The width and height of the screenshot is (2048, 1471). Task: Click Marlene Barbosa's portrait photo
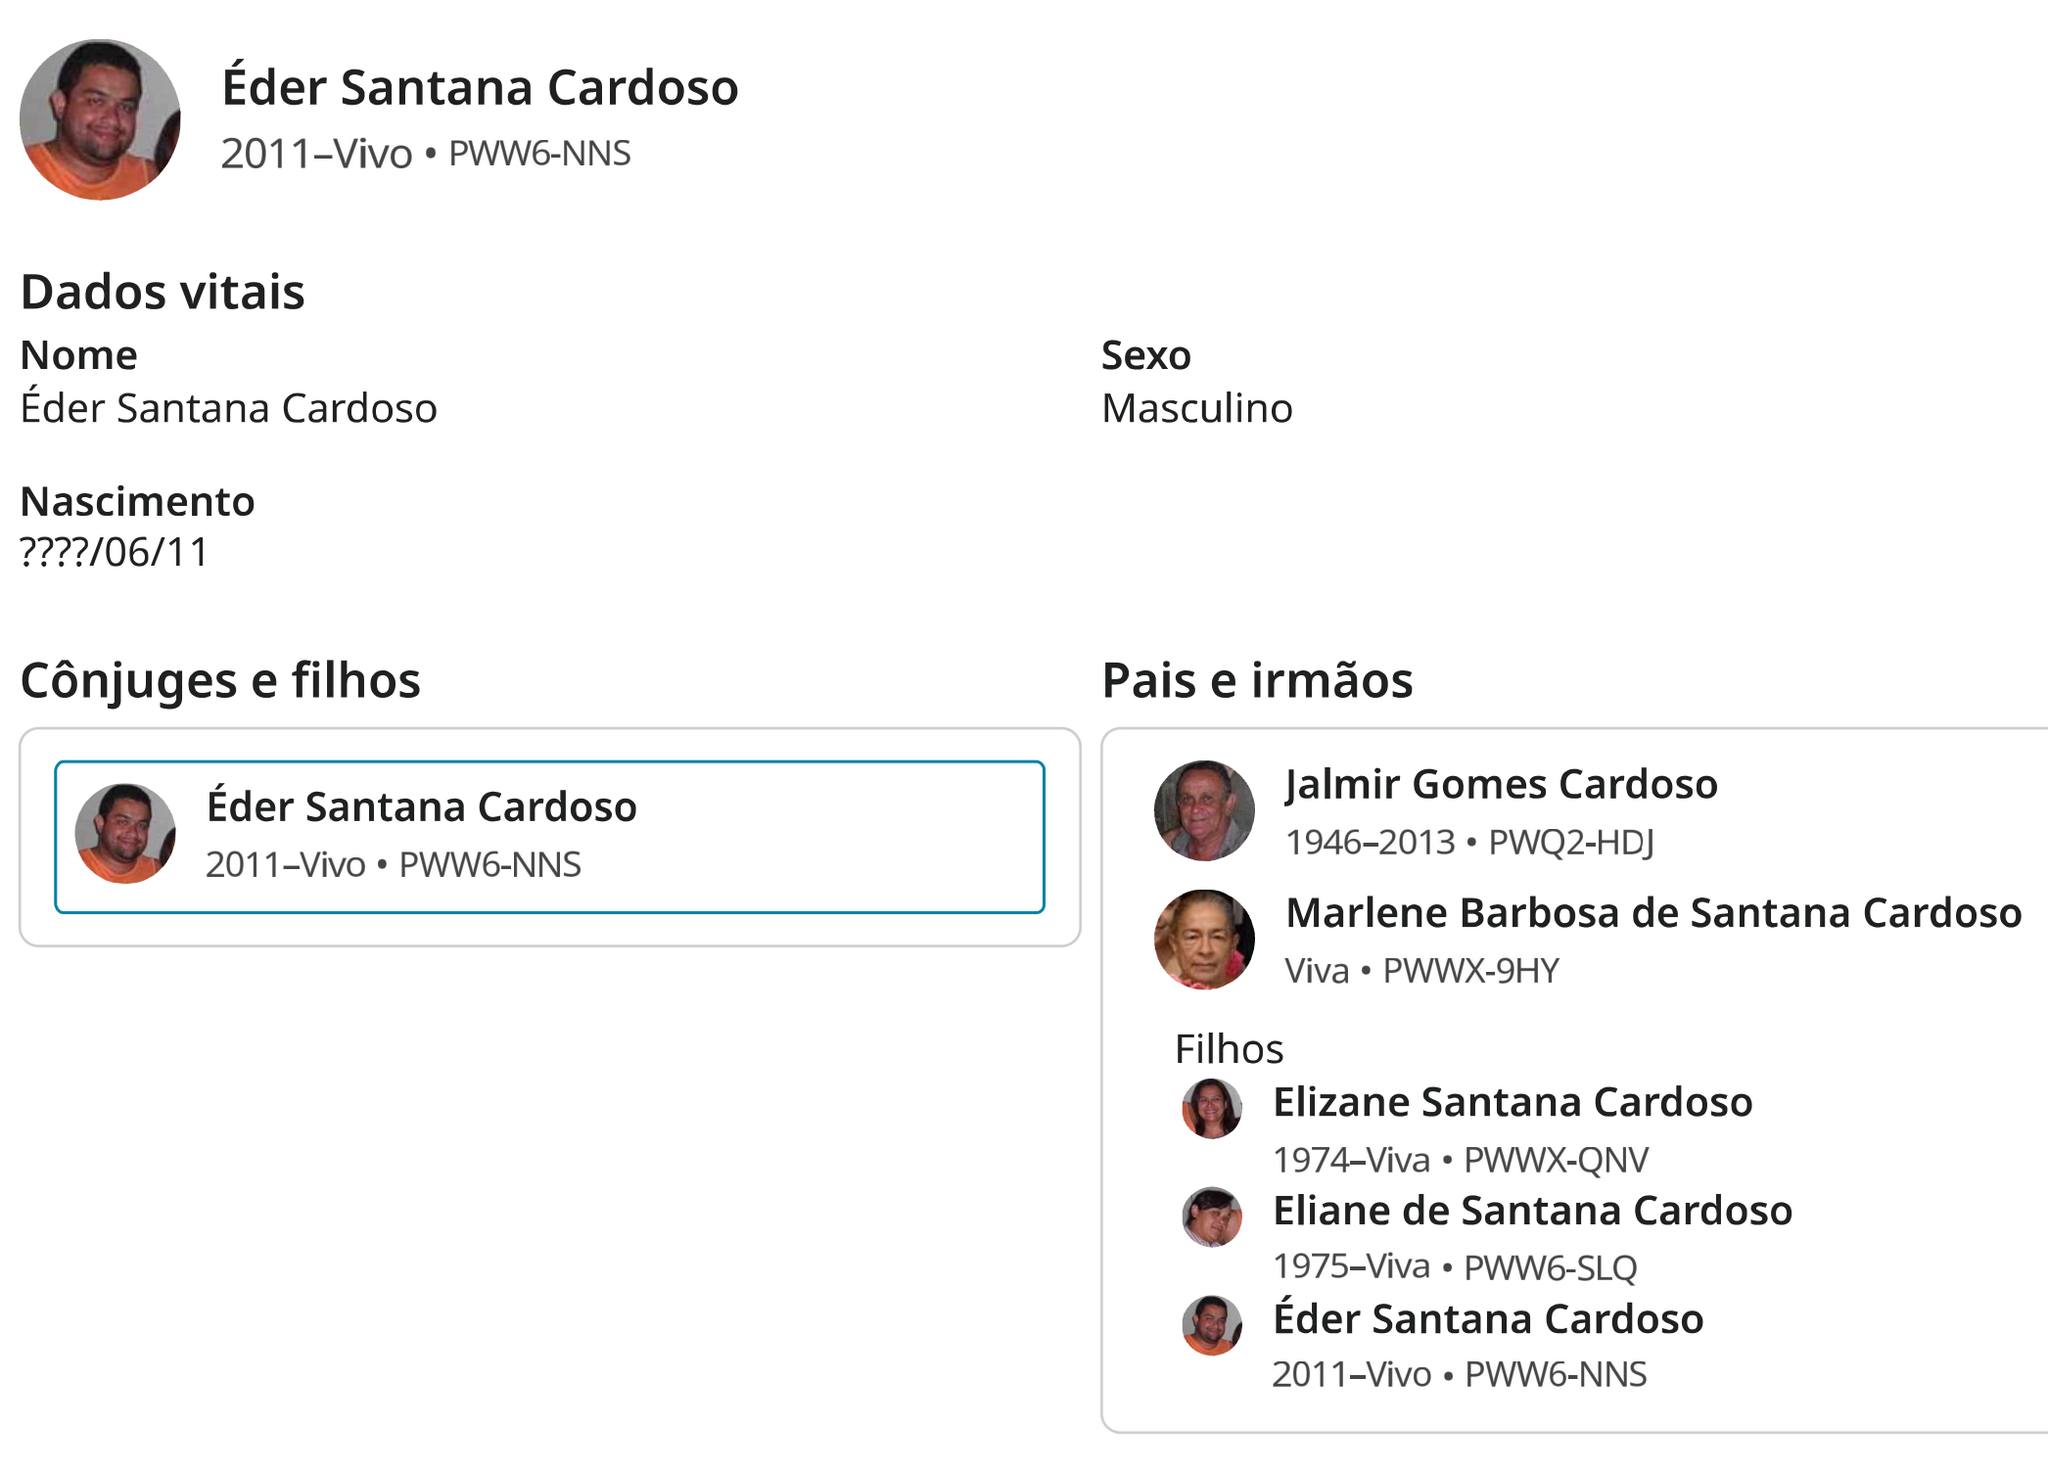coord(1204,940)
